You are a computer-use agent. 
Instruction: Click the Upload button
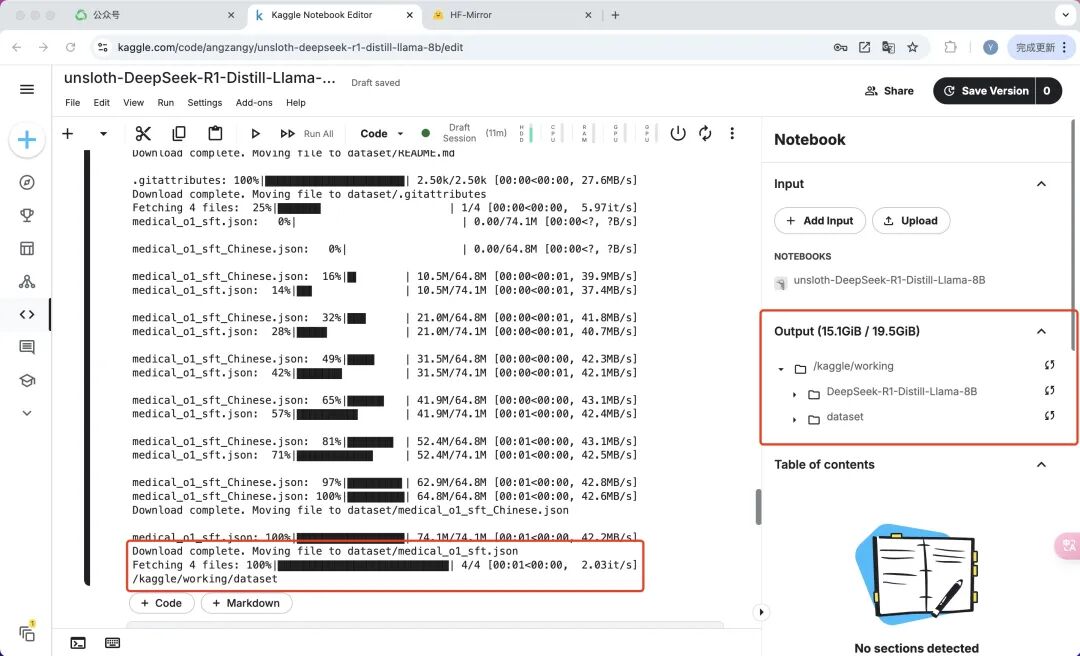911,221
